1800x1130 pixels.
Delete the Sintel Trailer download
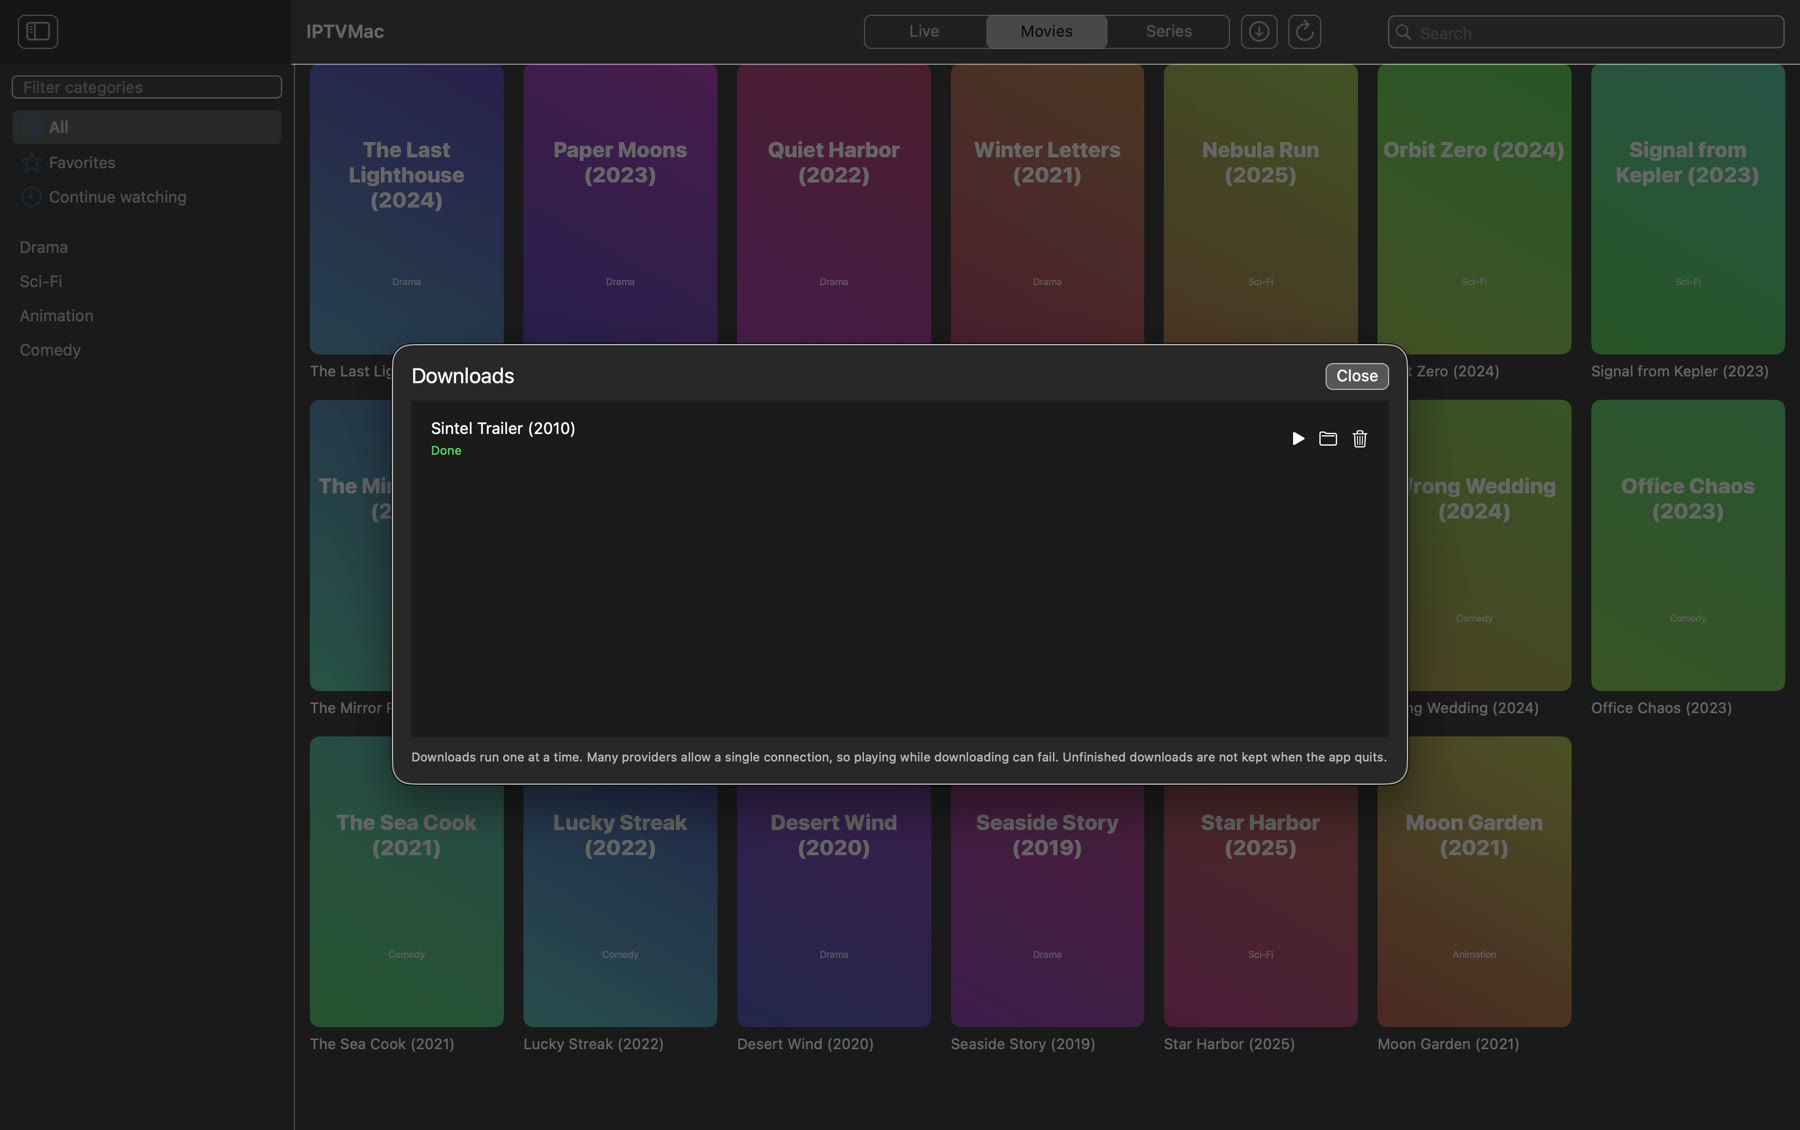coord(1360,438)
